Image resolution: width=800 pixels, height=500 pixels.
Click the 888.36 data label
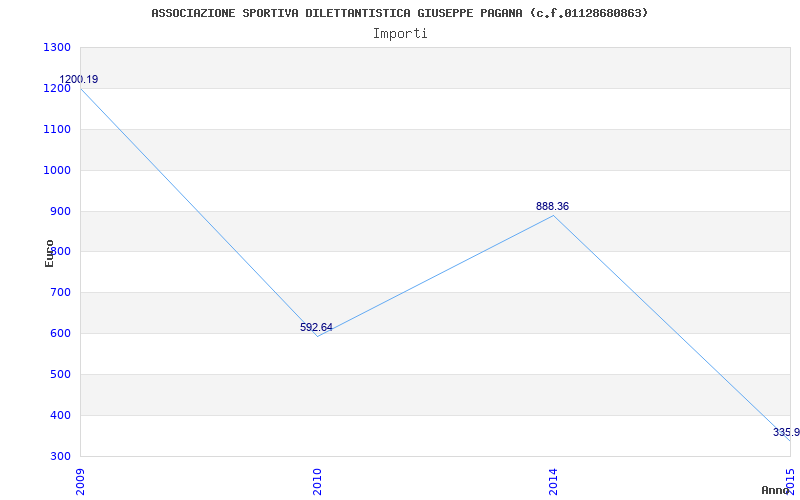553,207
